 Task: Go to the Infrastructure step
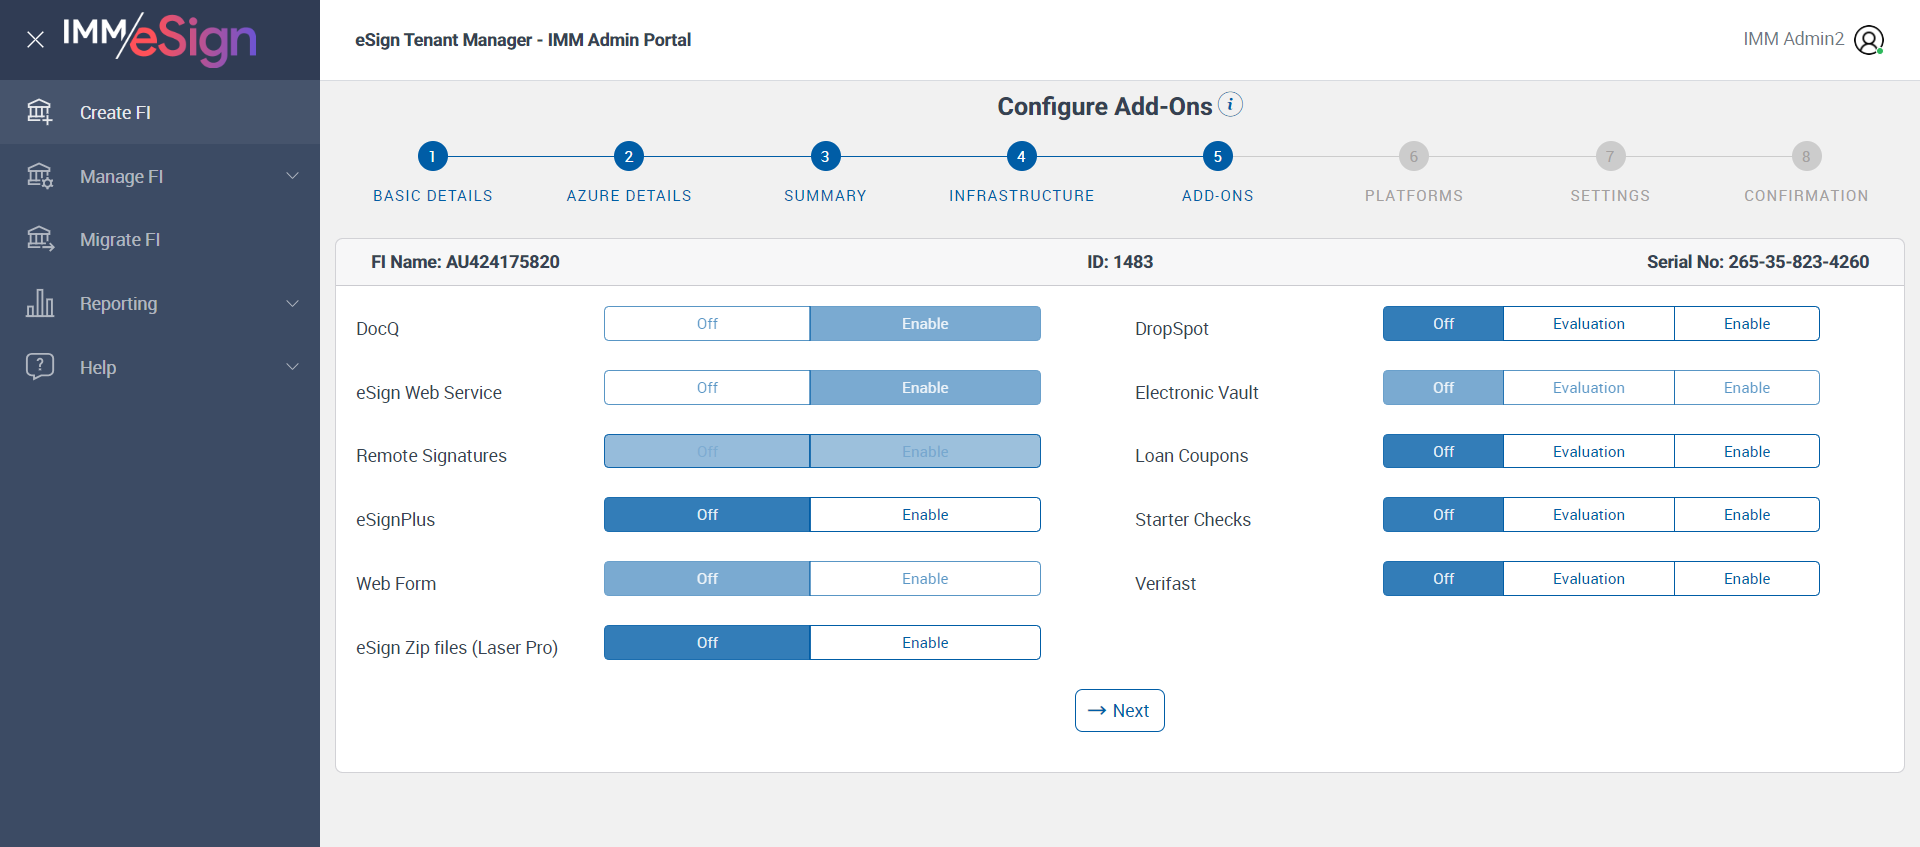point(1021,156)
